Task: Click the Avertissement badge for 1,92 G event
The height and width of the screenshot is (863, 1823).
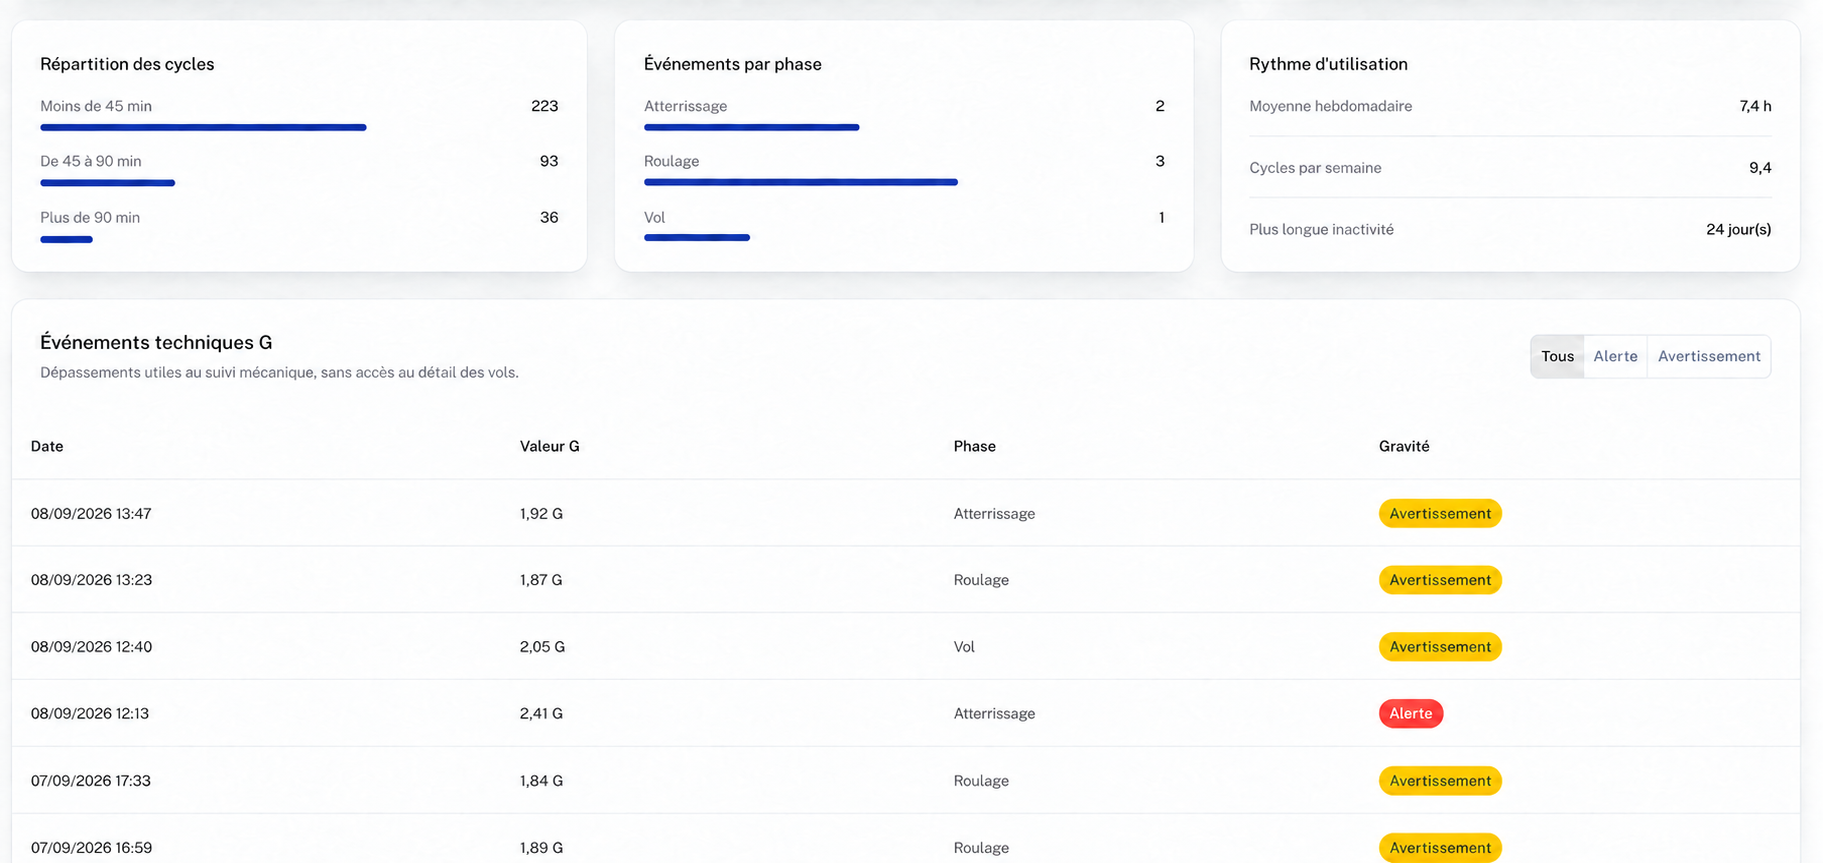Action: click(x=1440, y=514)
